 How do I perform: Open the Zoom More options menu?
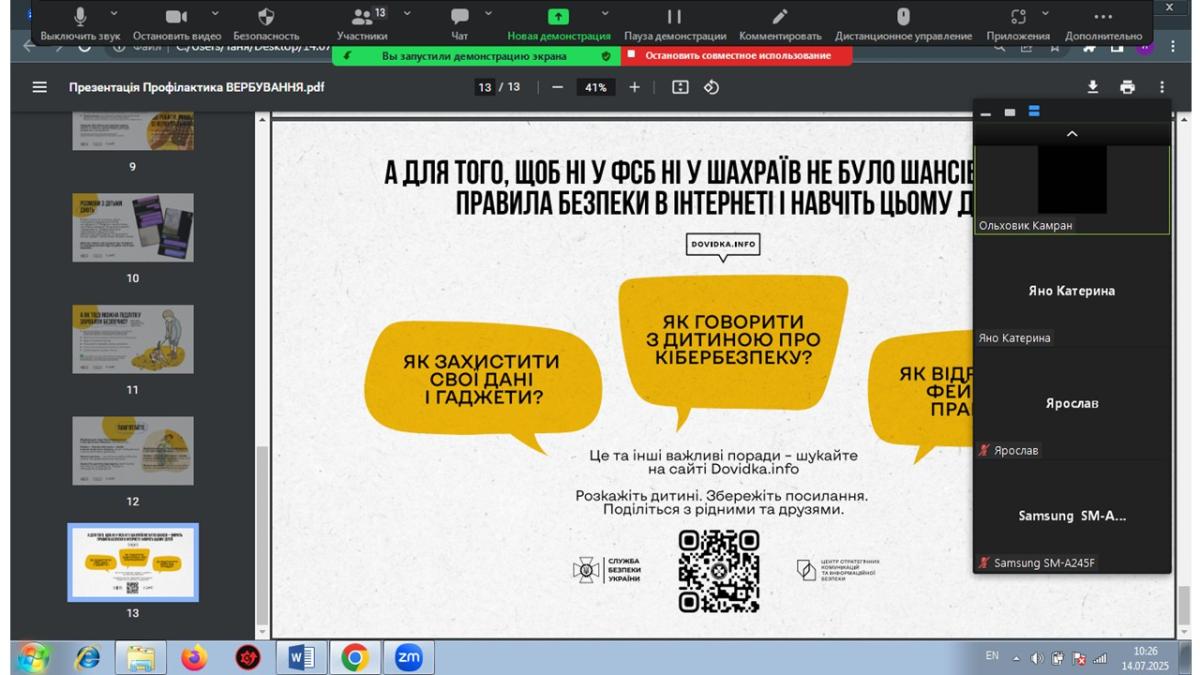pyautogui.click(x=1102, y=17)
